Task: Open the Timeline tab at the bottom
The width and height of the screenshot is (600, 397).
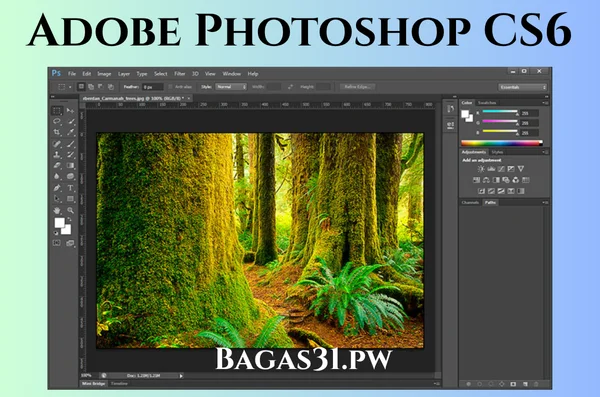Action: tap(119, 384)
